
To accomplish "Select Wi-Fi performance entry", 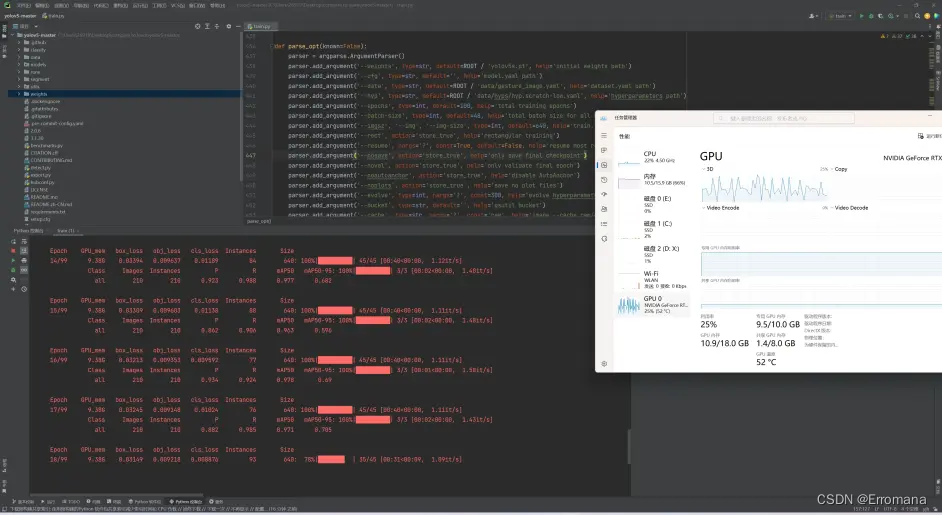I will [654, 279].
